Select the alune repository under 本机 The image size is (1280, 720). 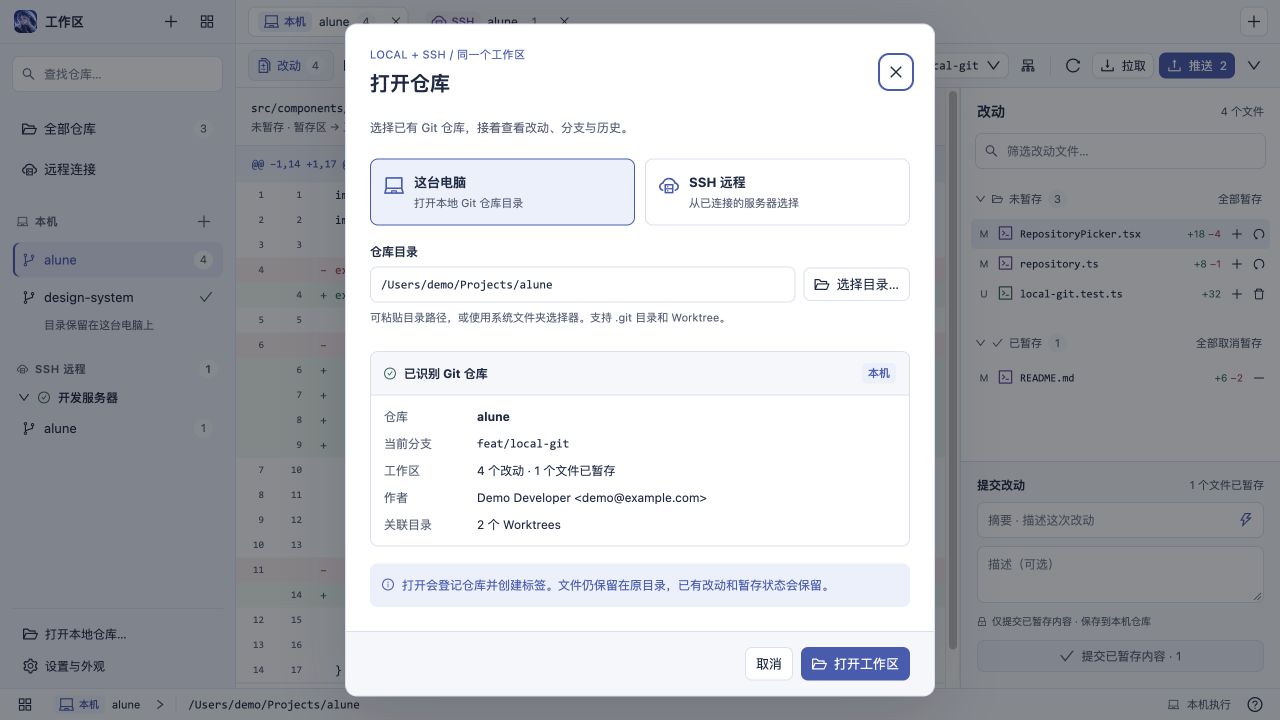(117, 260)
